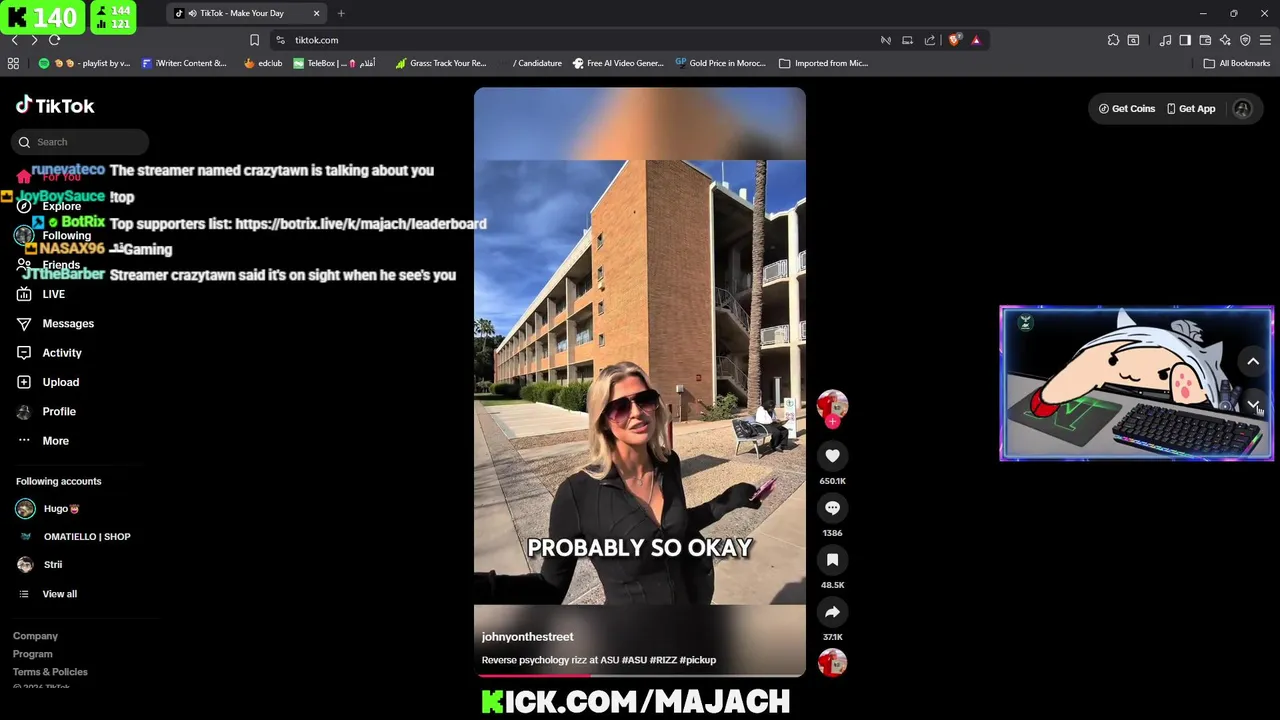Close the TikTok - Make Your Day tab
The height and width of the screenshot is (720, 1280).
[x=317, y=13]
